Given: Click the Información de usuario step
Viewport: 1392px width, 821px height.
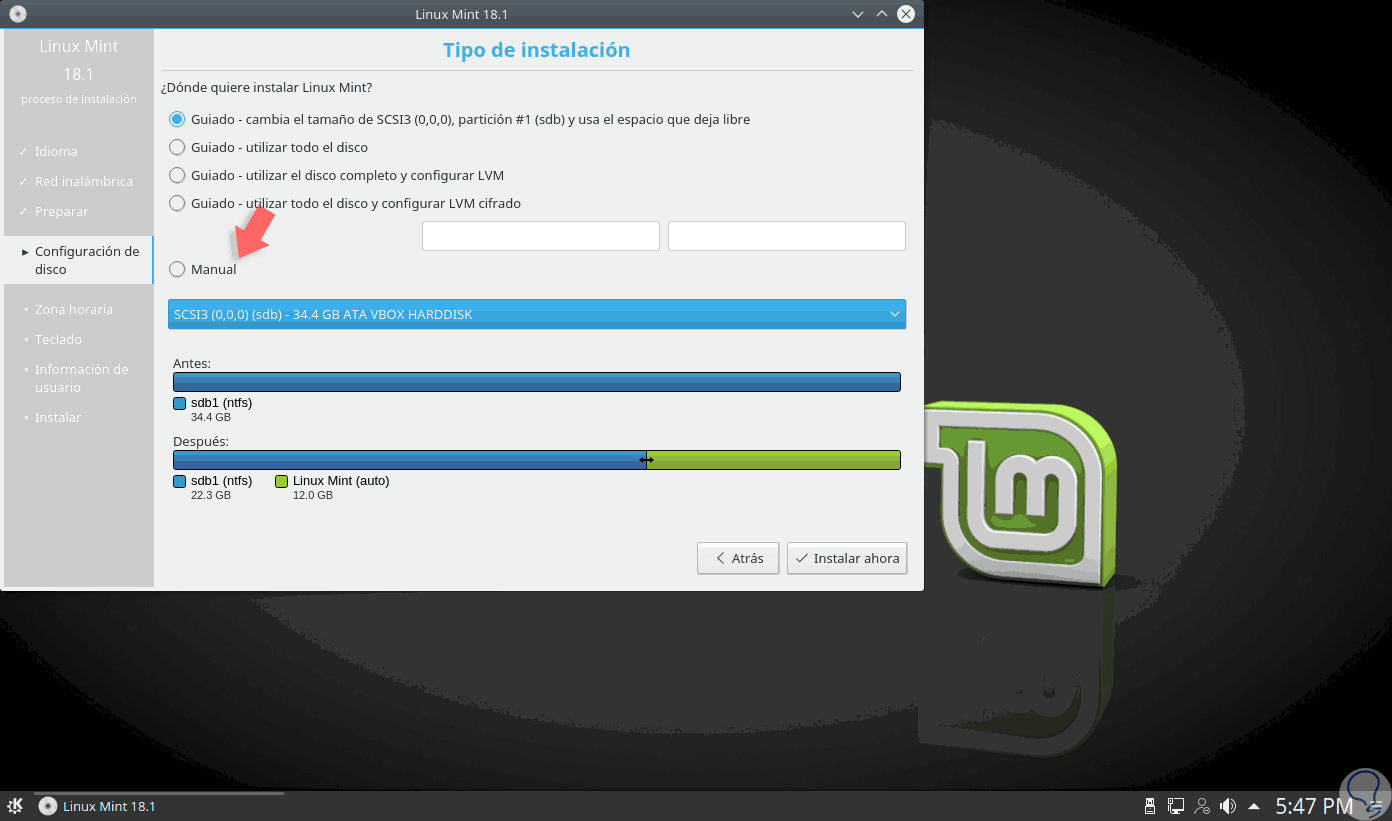Looking at the screenshot, I should click(x=82, y=378).
